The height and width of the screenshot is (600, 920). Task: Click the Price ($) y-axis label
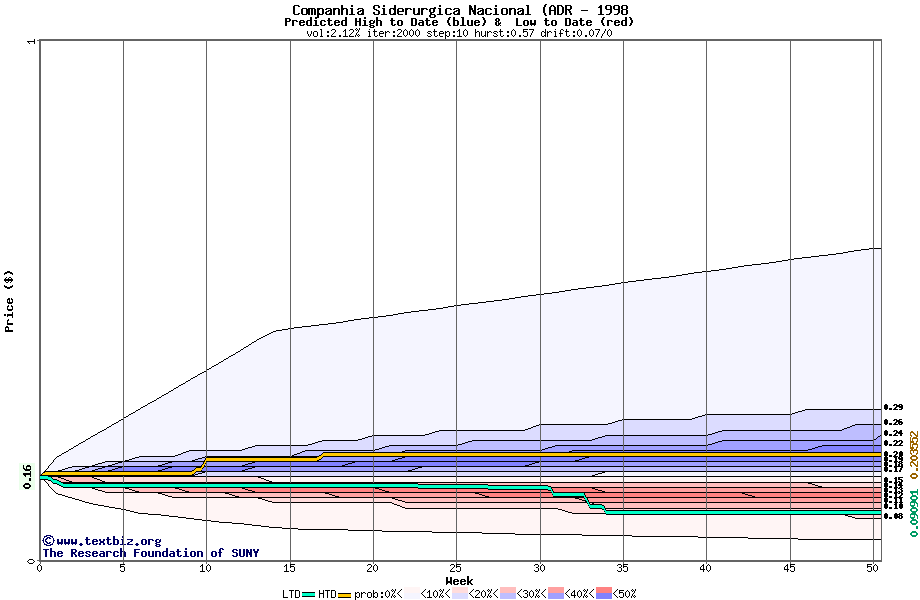[x=10, y=301]
